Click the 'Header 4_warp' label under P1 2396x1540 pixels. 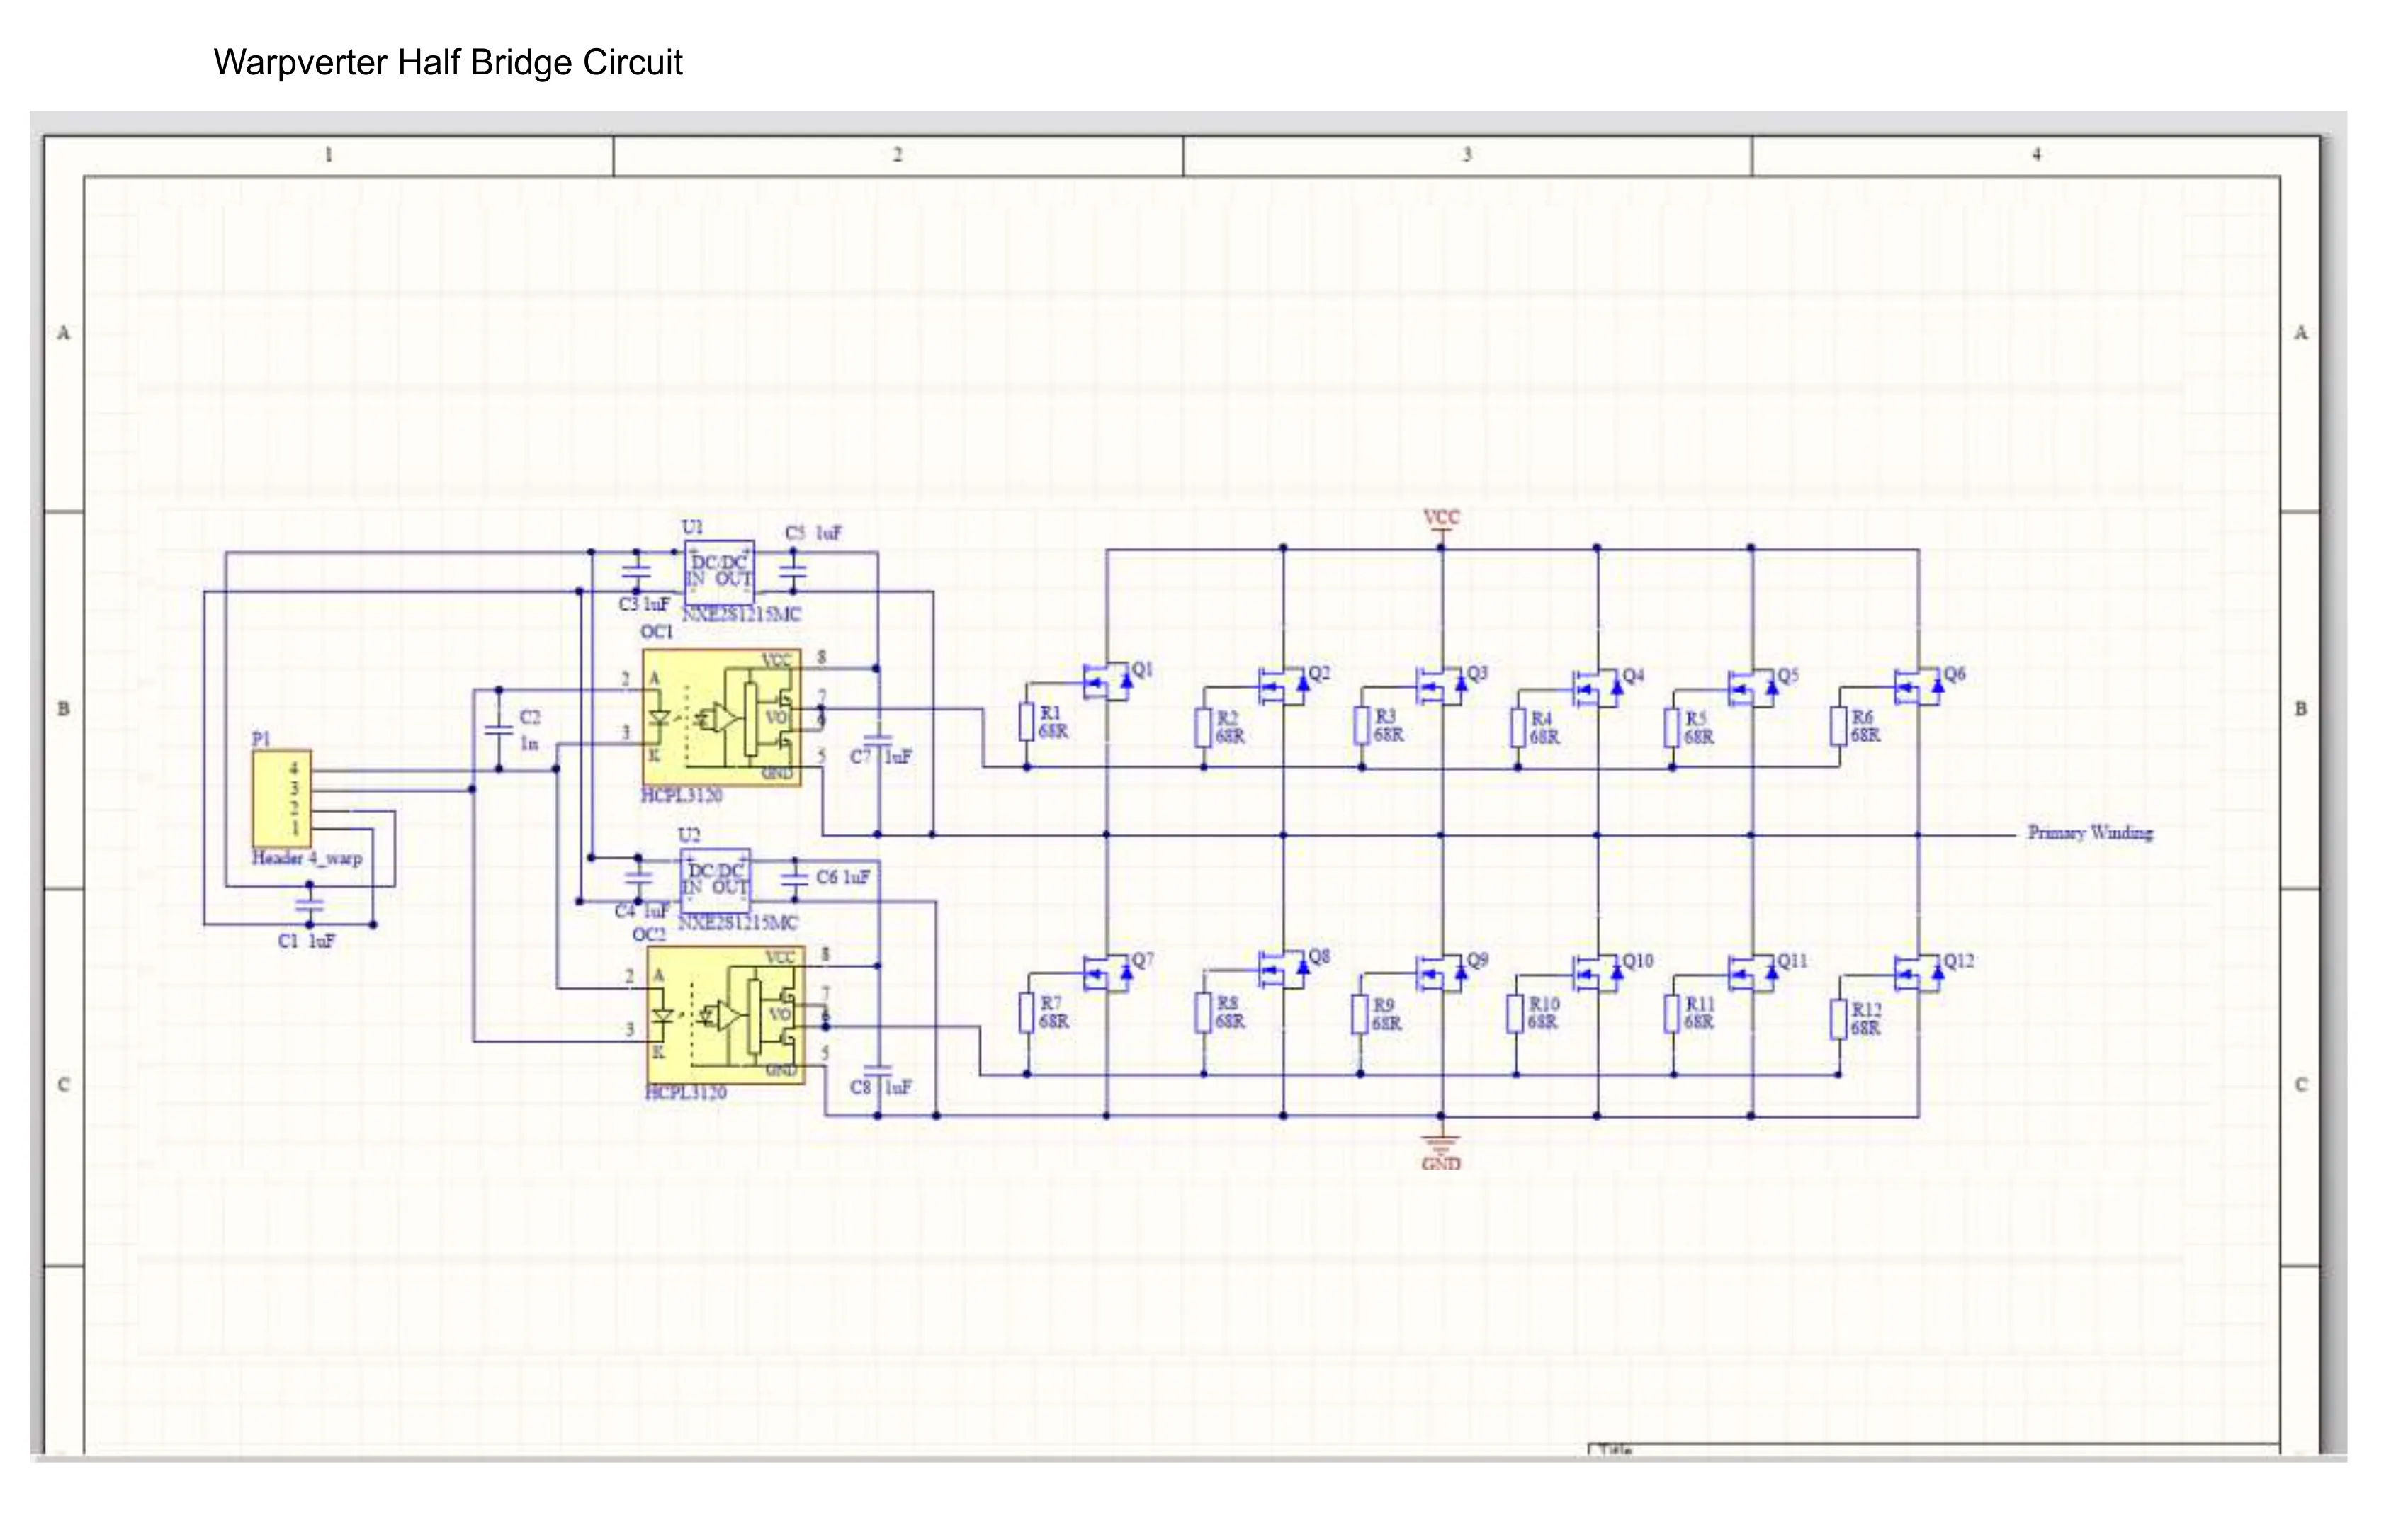click(307, 858)
